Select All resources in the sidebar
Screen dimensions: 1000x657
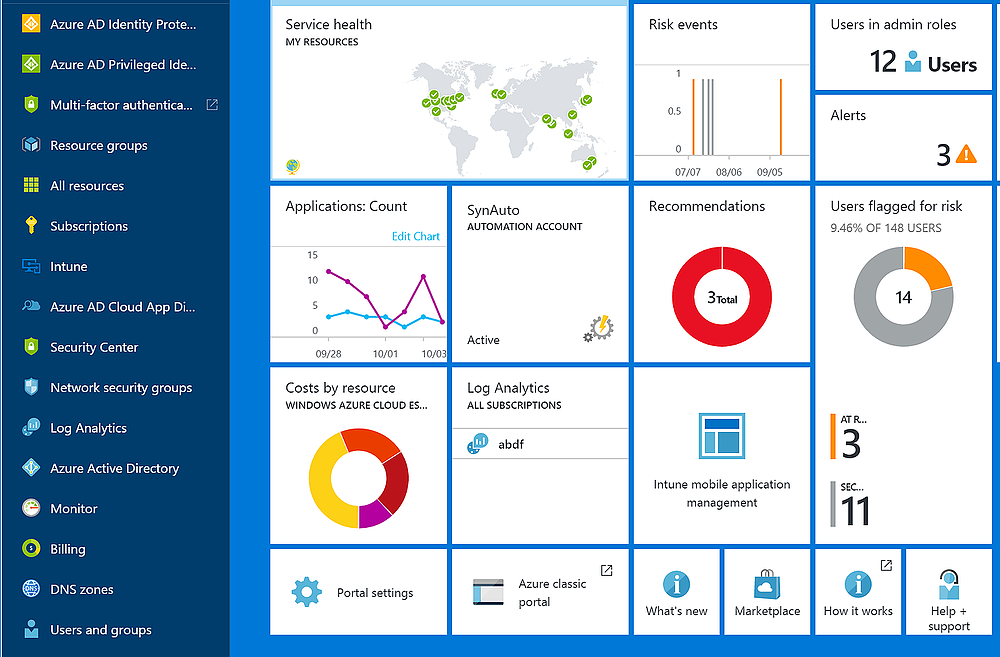point(87,186)
